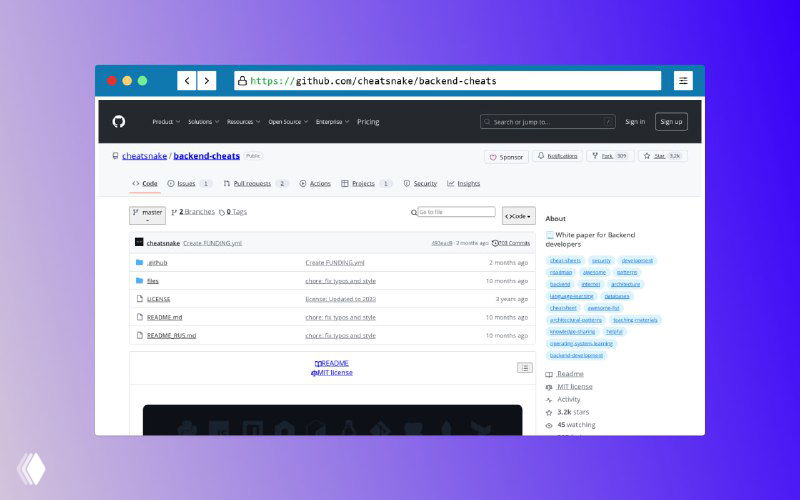Go forward with browser right arrow
The width and height of the screenshot is (800, 500).
click(207, 81)
